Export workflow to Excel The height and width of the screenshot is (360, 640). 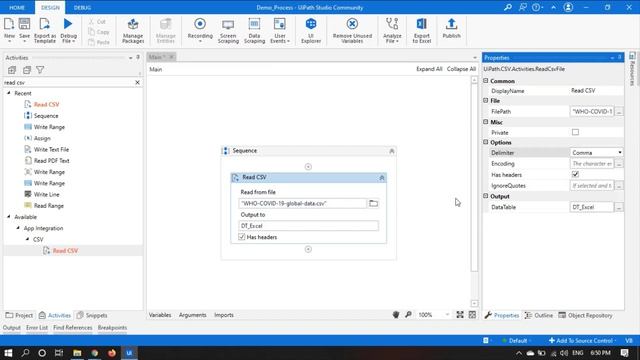(422, 30)
